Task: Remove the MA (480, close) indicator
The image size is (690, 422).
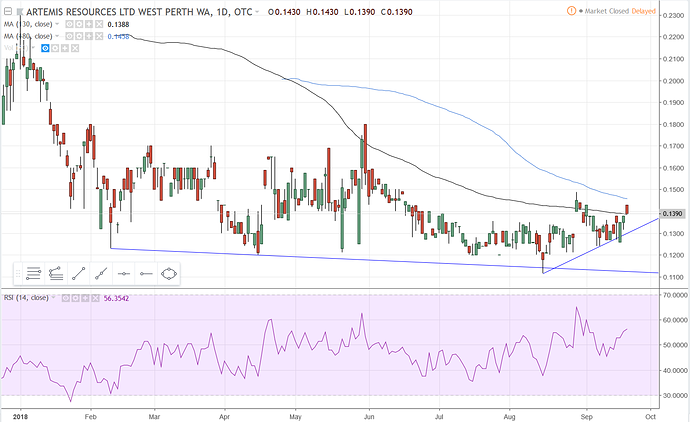Action: (99, 36)
